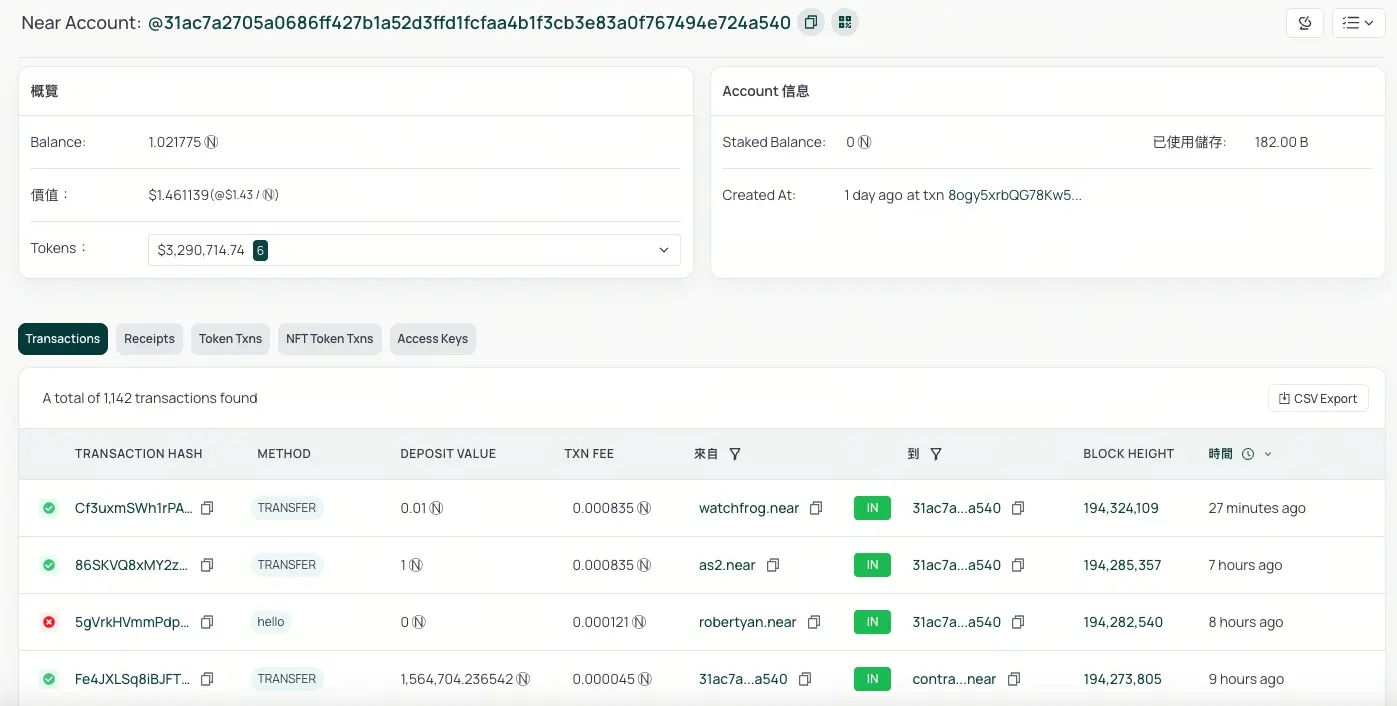Copy the Cf3uxmSWh1rPA transaction hash
This screenshot has height=706, width=1397.
click(x=207, y=508)
